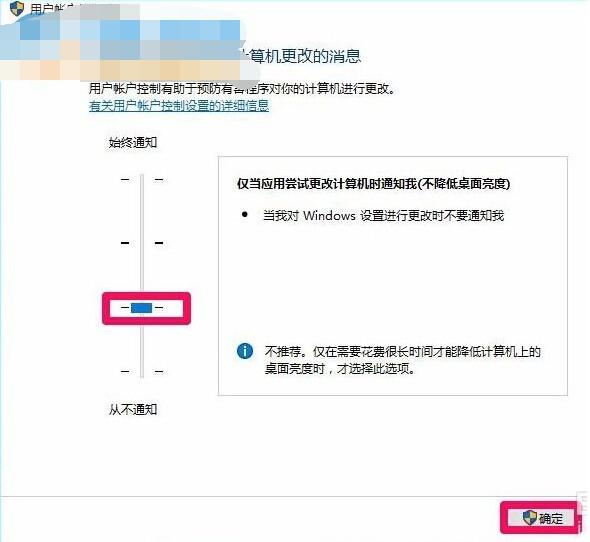This screenshot has height=542, width=590.
Task: Click the shield 确定 button to confirm
Action: click(541, 518)
